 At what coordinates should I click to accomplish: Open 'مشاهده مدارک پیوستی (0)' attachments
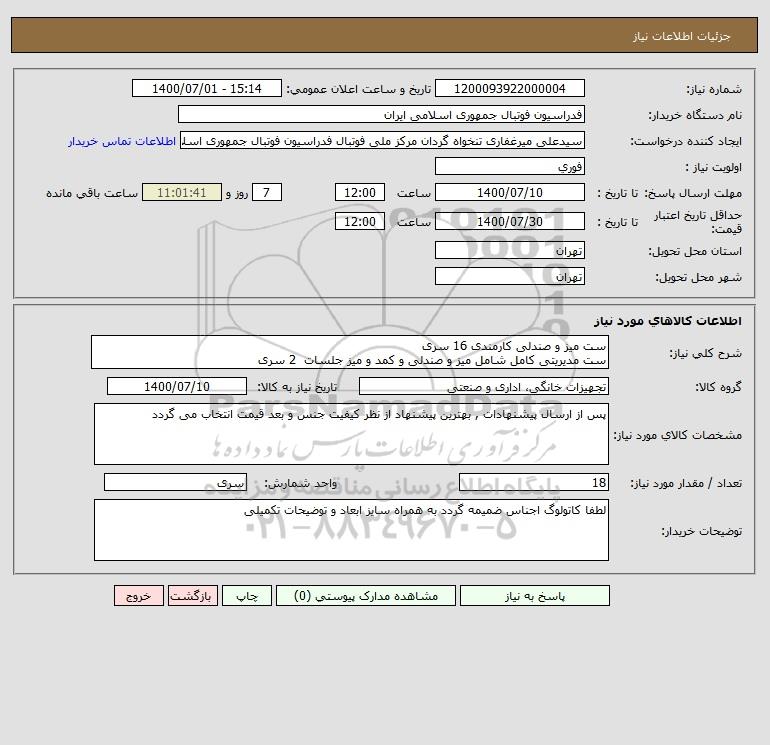click(366, 596)
